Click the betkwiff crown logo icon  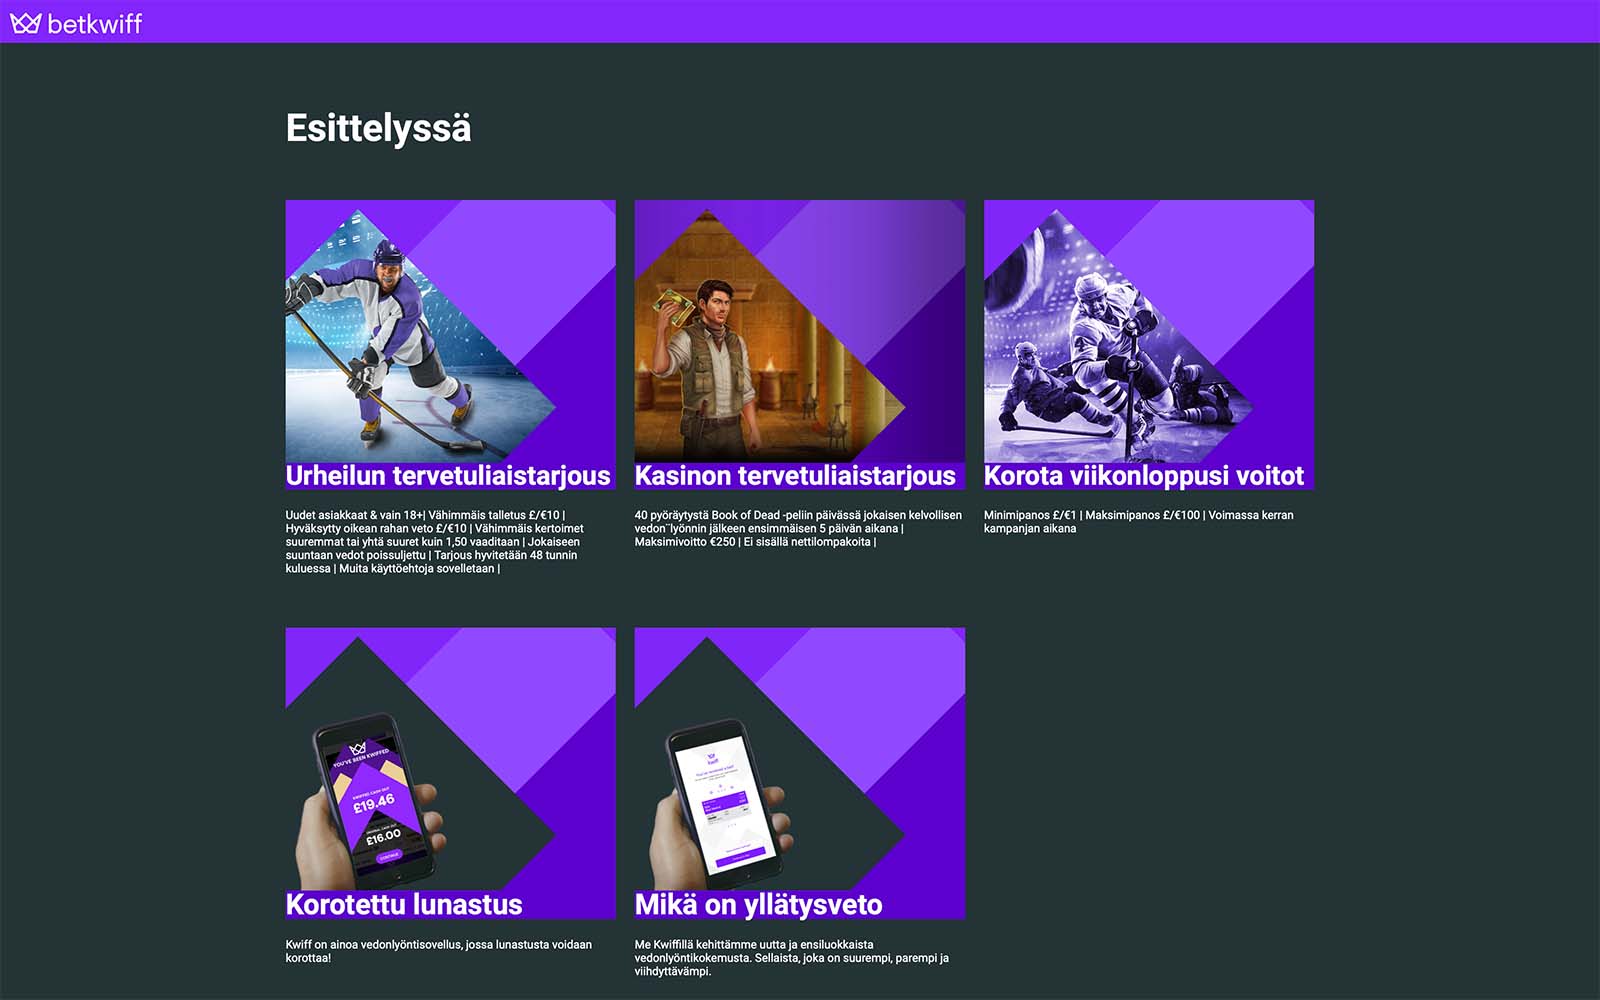25,22
